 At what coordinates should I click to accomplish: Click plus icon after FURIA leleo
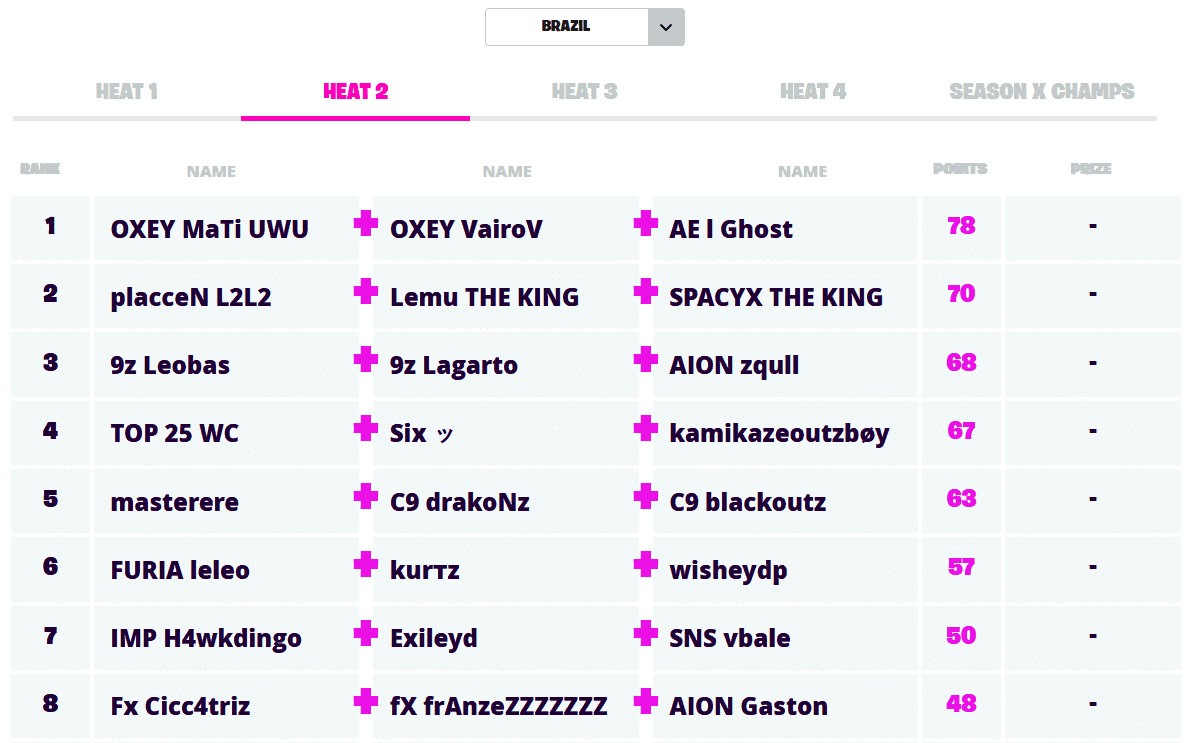click(366, 565)
